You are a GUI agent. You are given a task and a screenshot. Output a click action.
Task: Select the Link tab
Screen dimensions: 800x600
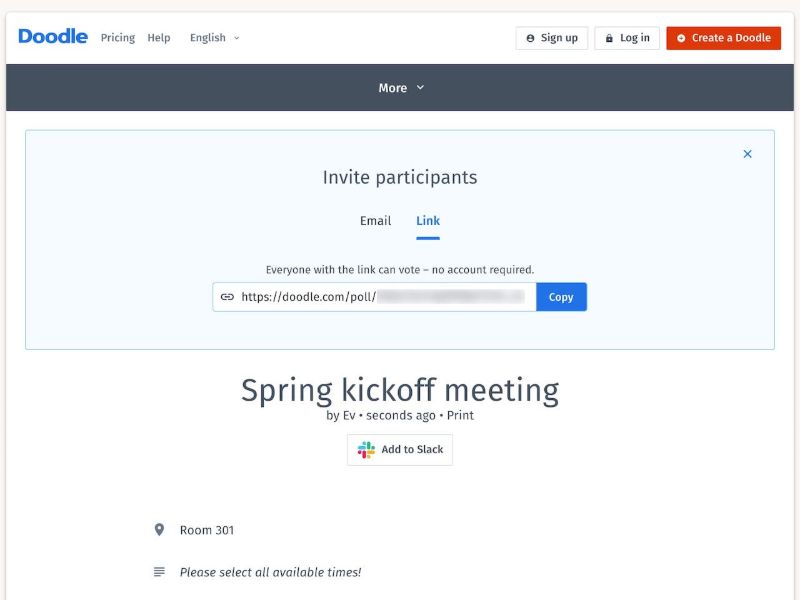(x=428, y=221)
